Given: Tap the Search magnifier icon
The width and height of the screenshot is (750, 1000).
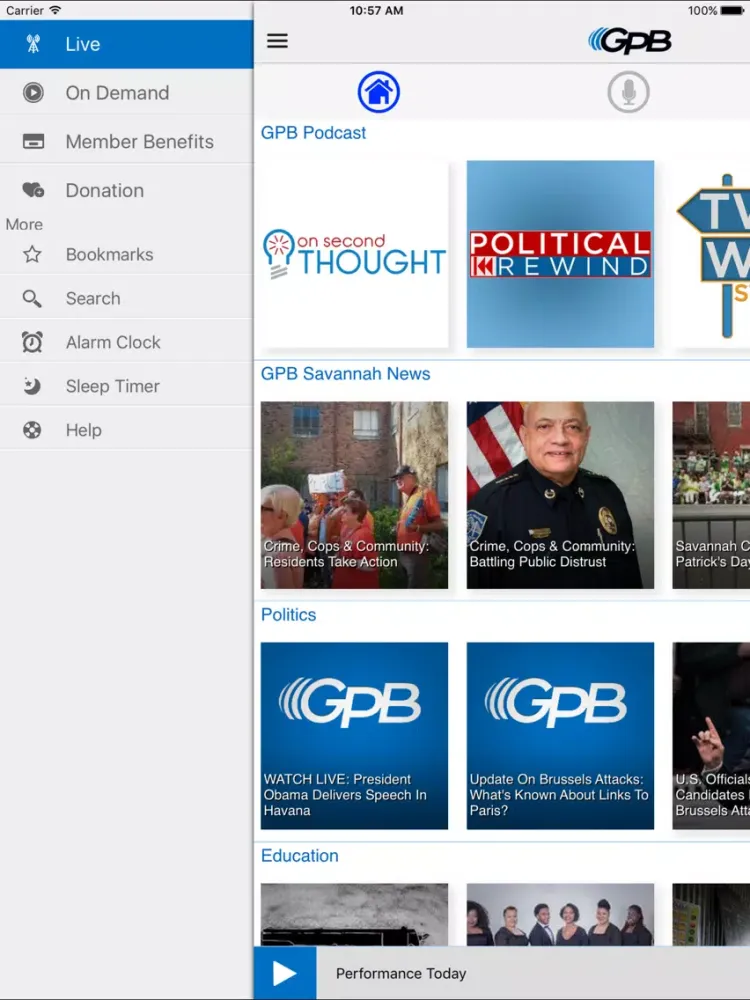Looking at the screenshot, I should click(x=32, y=298).
